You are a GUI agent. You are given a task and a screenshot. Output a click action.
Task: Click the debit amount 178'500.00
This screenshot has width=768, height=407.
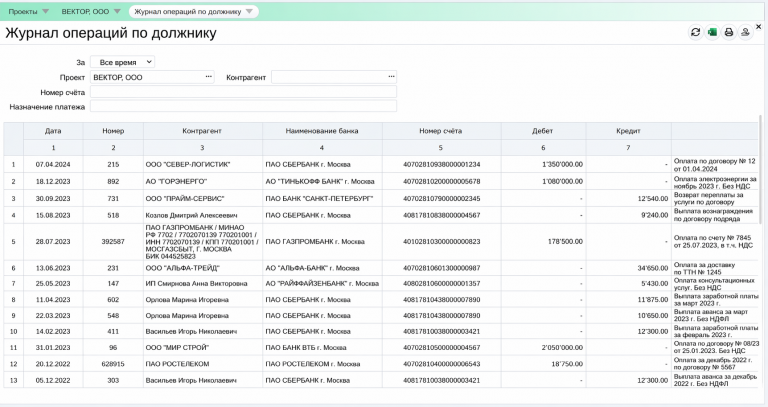[x=565, y=241]
